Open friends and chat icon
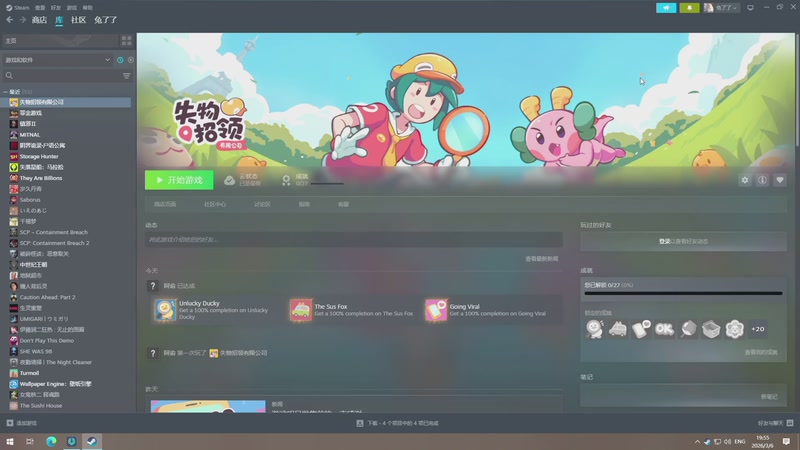Viewport: 800px width, 450px height. click(x=790, y=423)
